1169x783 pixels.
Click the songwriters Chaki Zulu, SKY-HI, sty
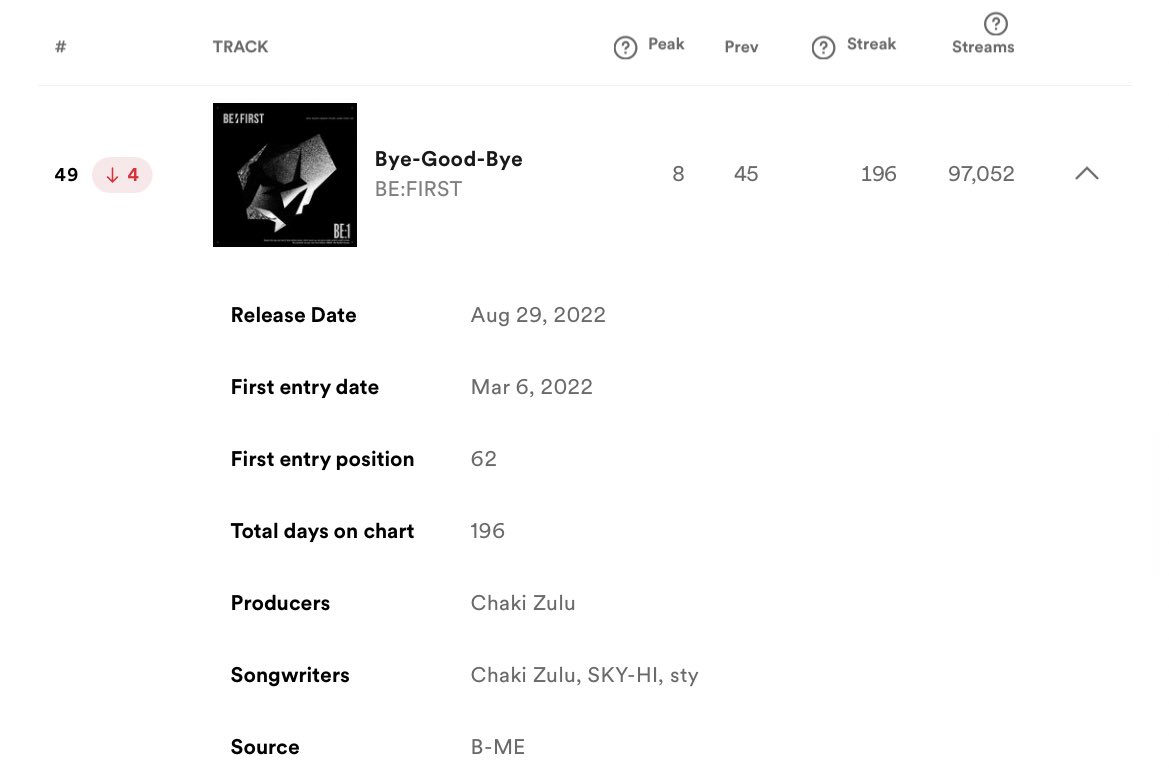(x=584, y=675)
